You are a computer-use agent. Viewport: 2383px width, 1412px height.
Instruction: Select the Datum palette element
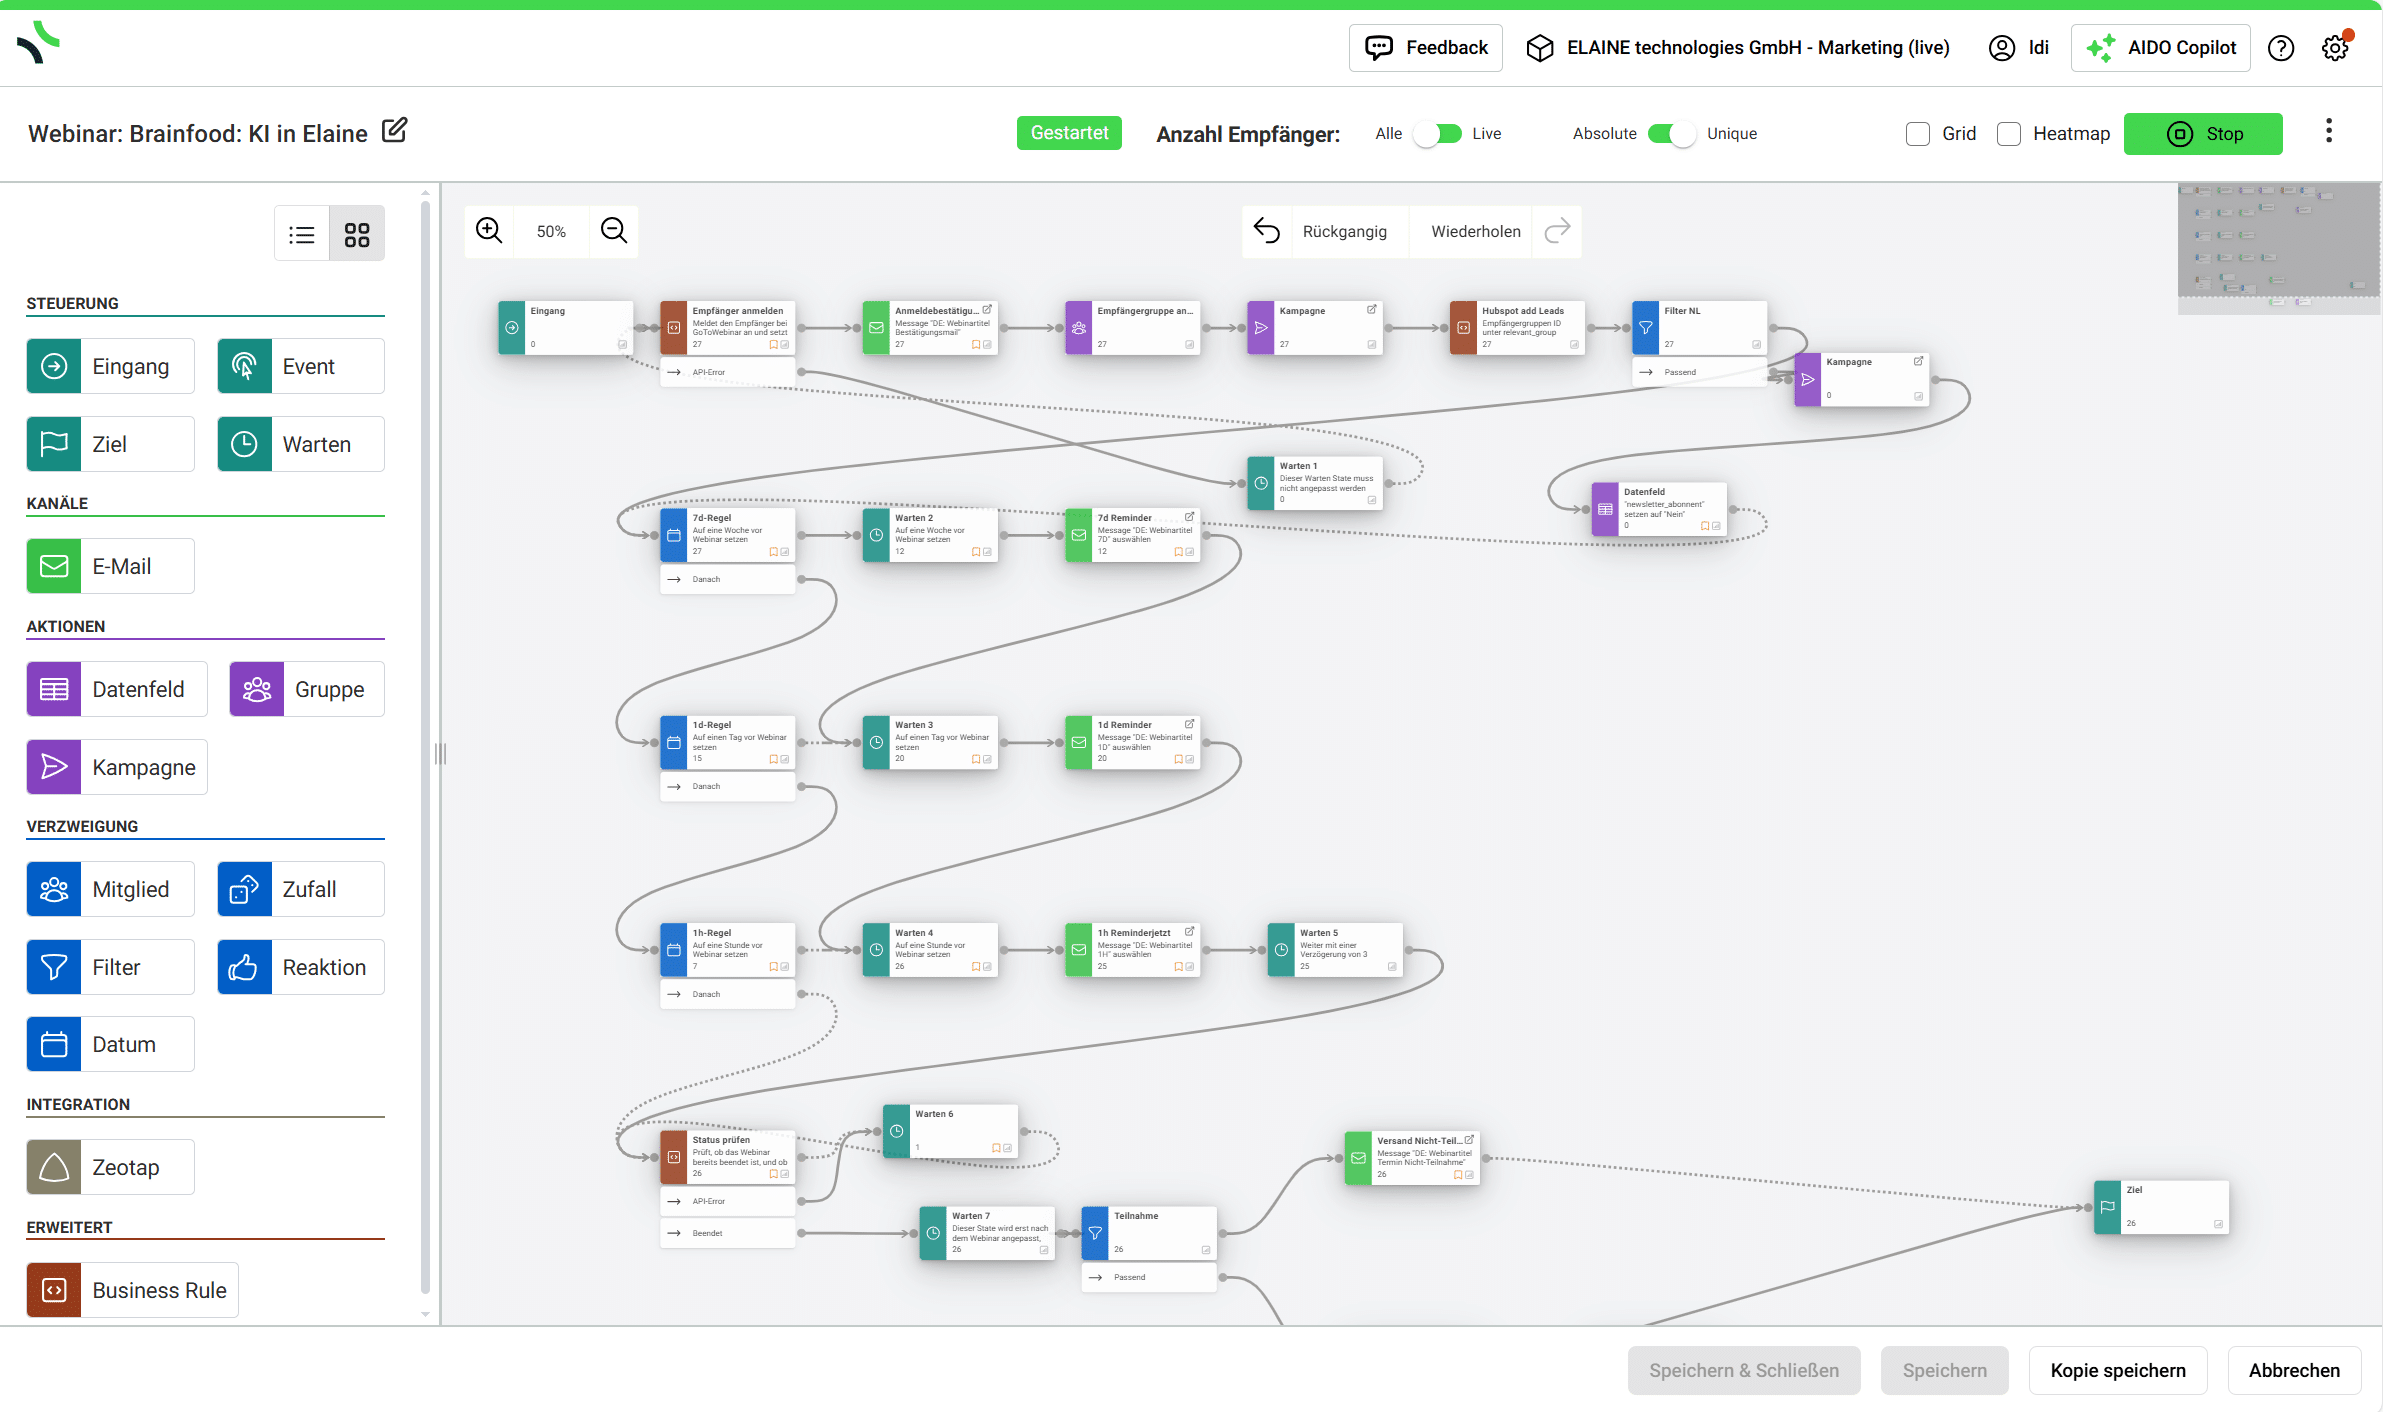[x=110, y=1044]
